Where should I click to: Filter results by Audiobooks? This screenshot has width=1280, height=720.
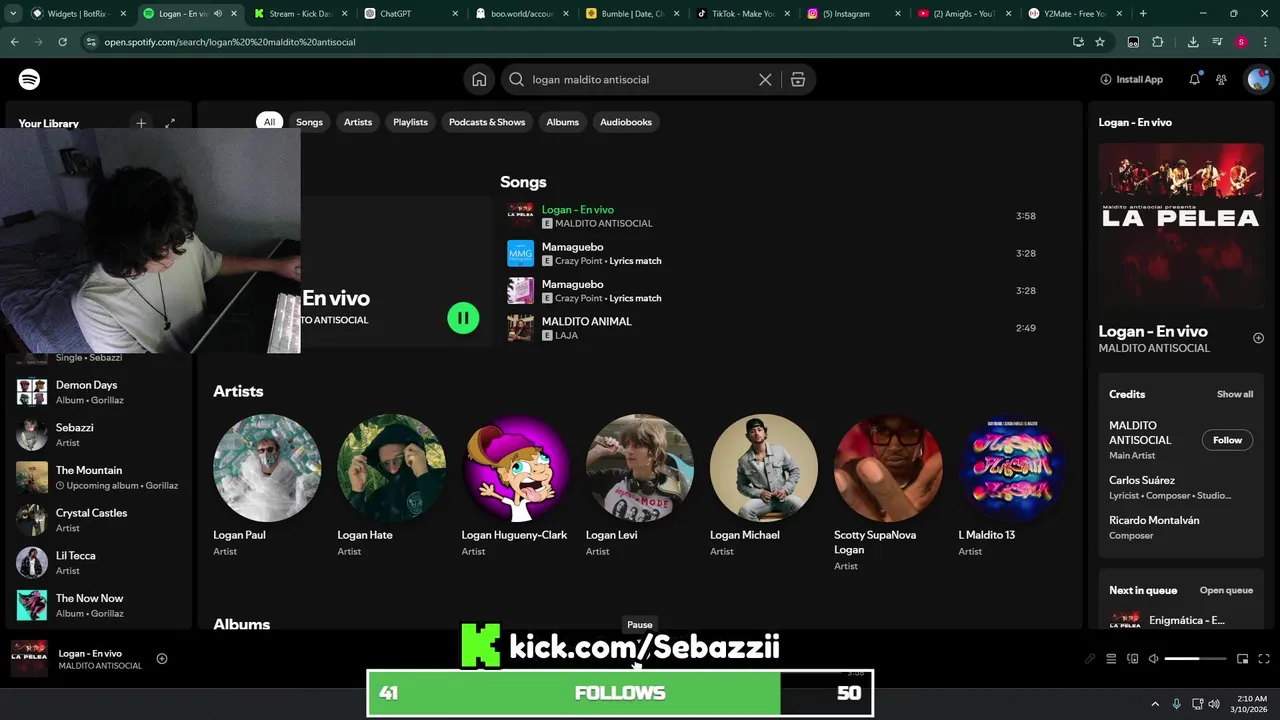pos(626,122)
